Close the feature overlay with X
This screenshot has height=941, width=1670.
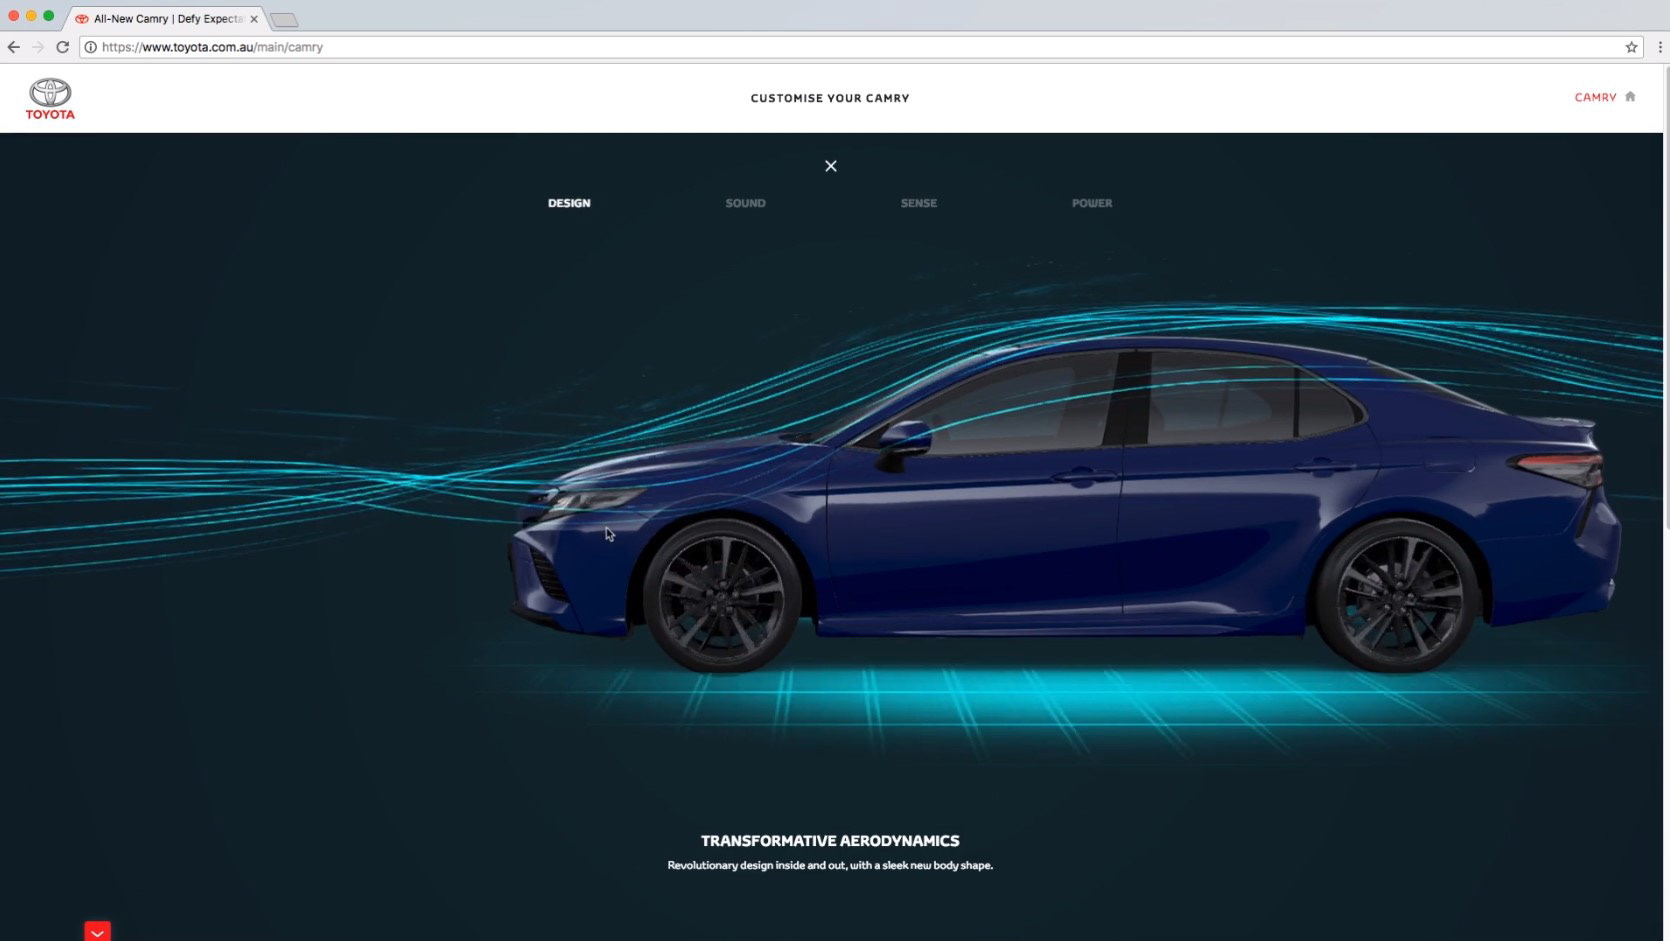tap(831, 166)
